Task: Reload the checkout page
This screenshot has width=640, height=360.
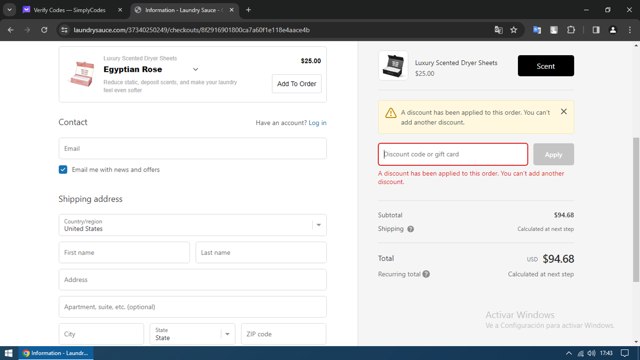Action: (44, 30)
